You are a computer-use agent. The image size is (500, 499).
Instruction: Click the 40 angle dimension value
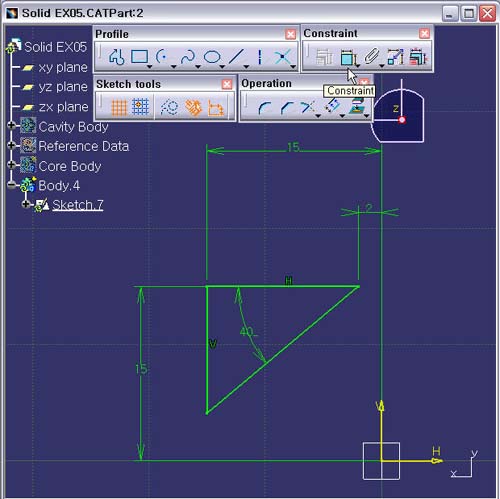click(x=247, y=331)
